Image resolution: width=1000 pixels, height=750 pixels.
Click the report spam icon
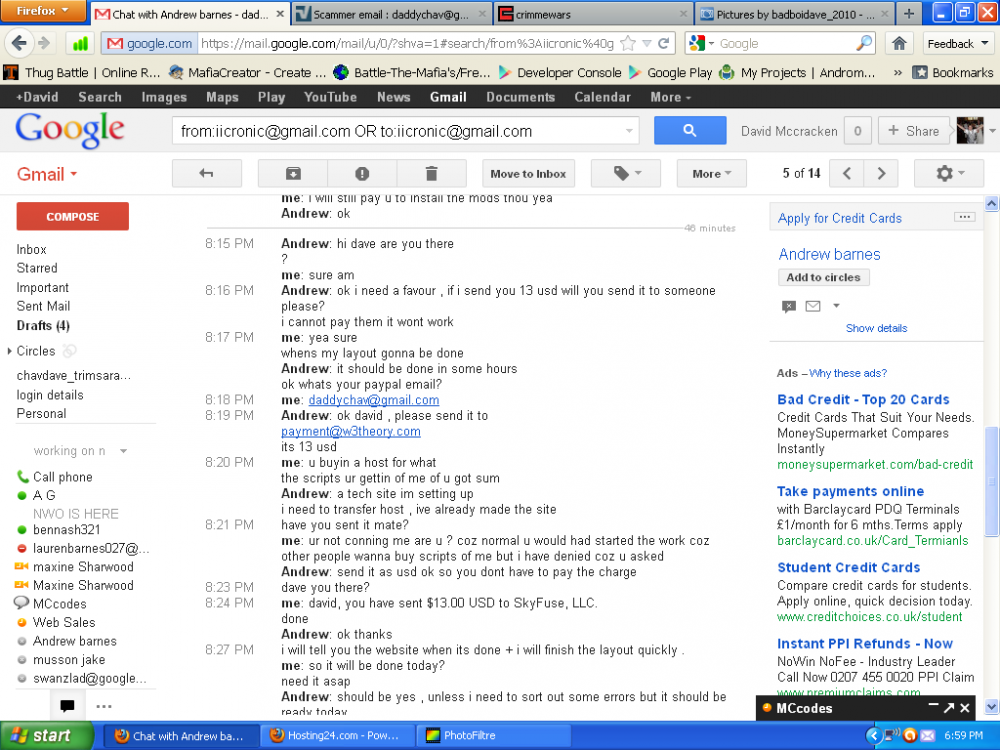(362, 173)
